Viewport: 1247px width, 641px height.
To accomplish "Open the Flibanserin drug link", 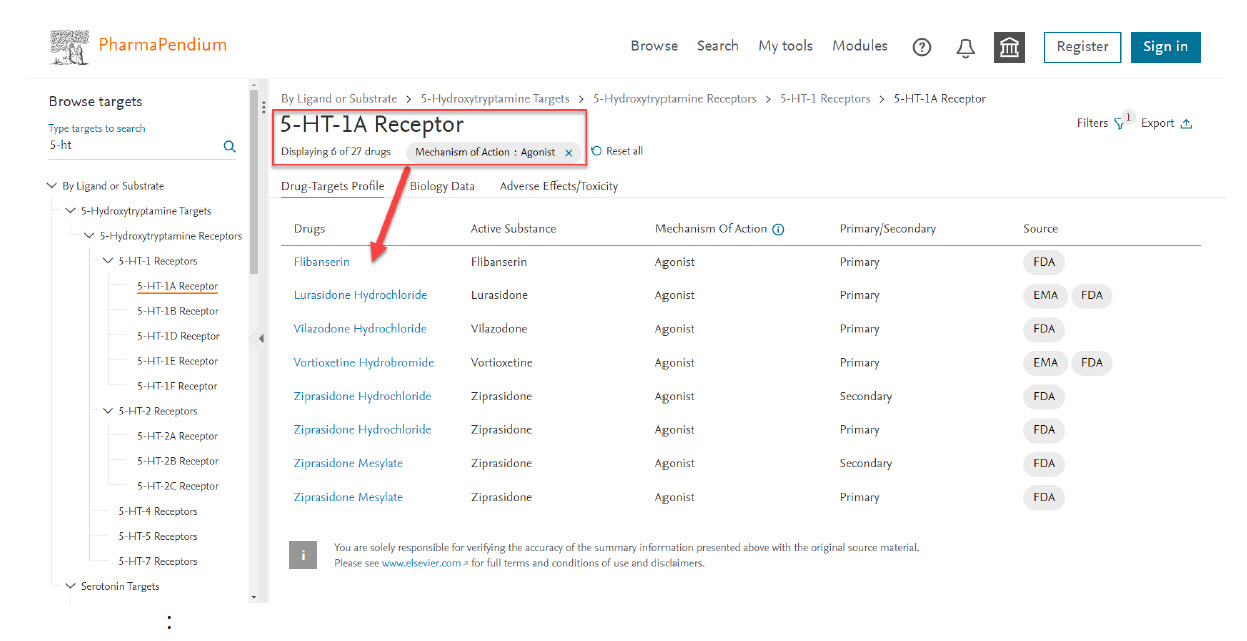I will pyautogui.click(x=321, y=262).
